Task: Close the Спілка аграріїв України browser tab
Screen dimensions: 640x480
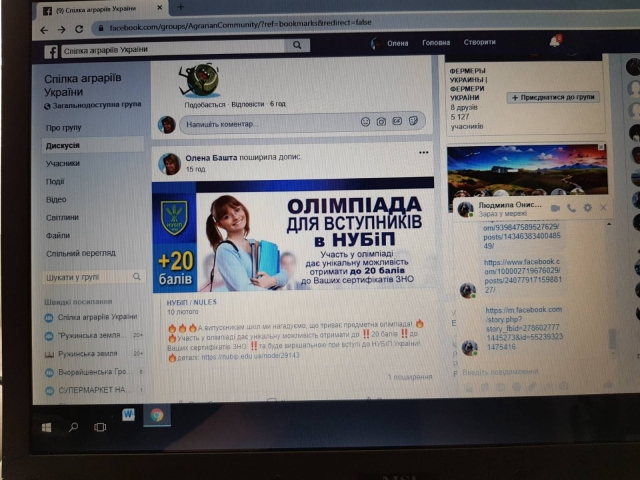Action: pyautogui.click(x=160, y=7)
